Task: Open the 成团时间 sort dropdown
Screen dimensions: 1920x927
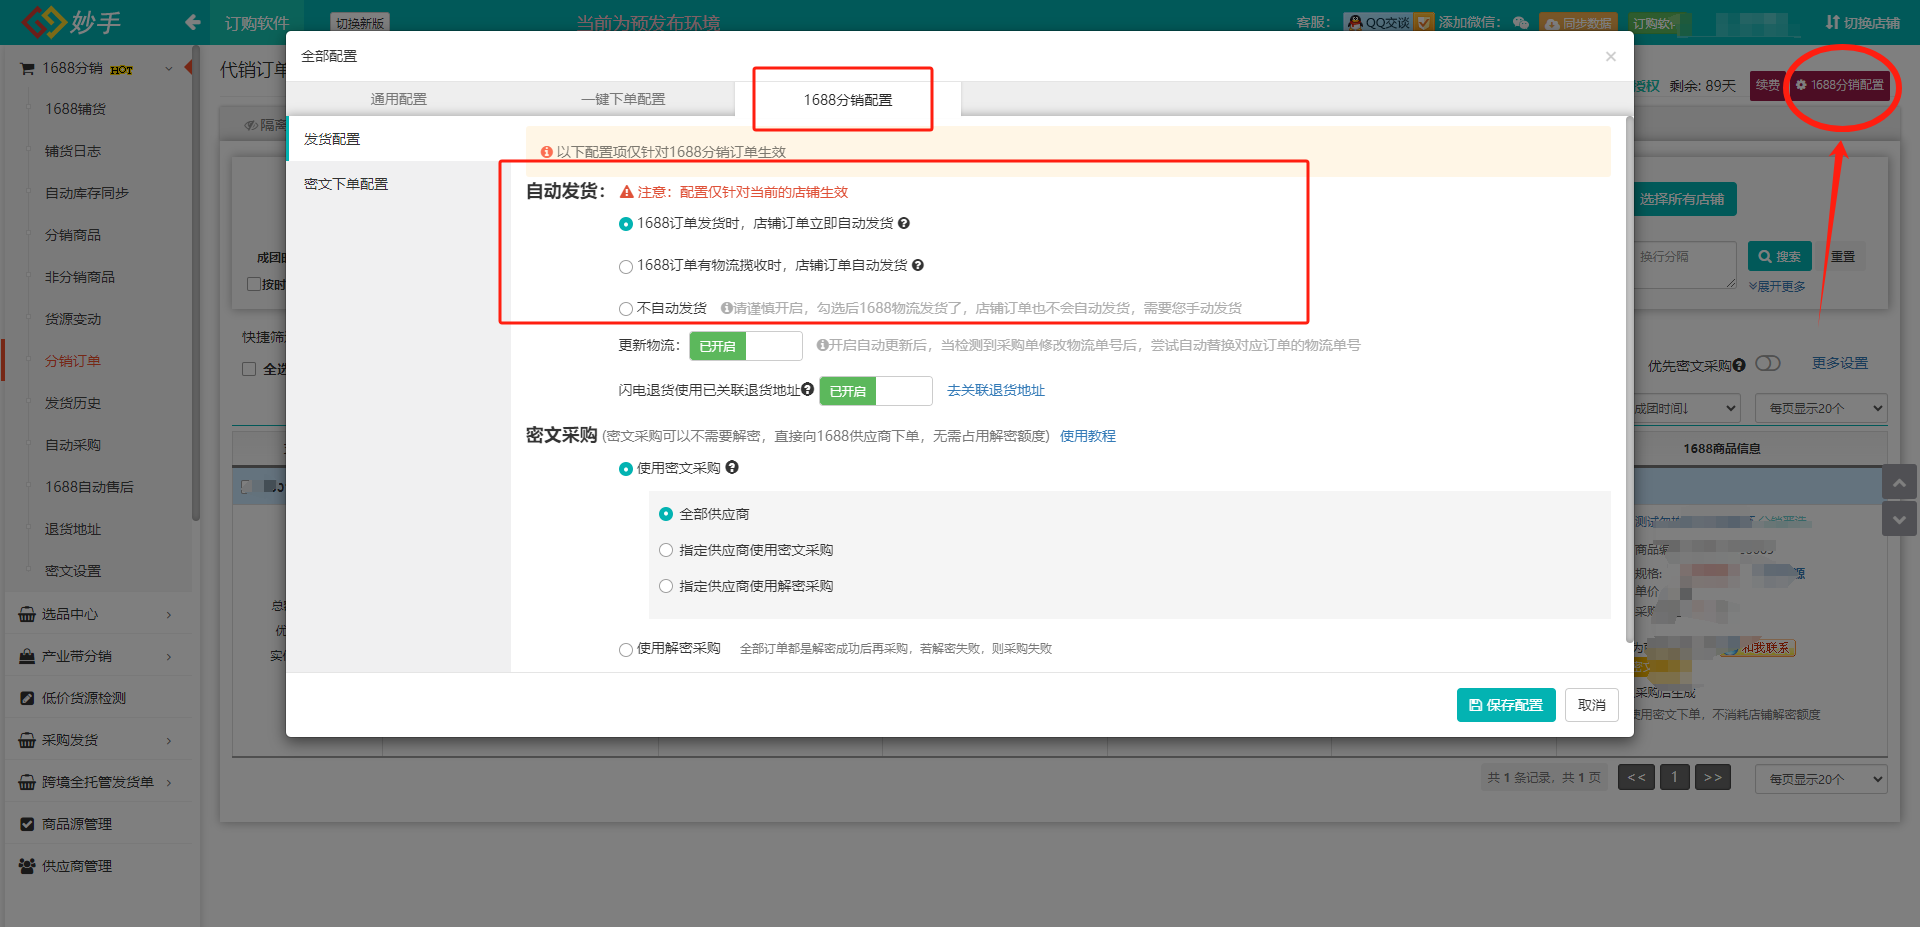Action: point(1687,408)
